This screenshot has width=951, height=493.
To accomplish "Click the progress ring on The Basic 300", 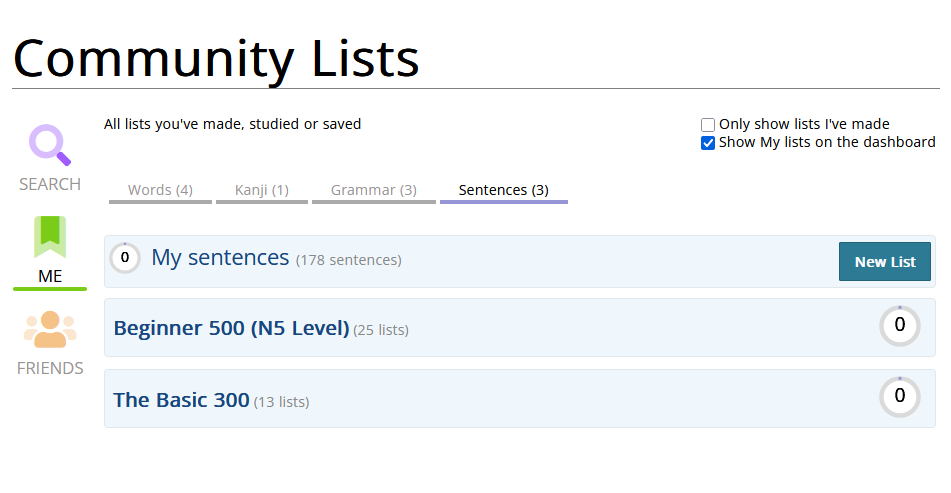I will pos(899,397).
